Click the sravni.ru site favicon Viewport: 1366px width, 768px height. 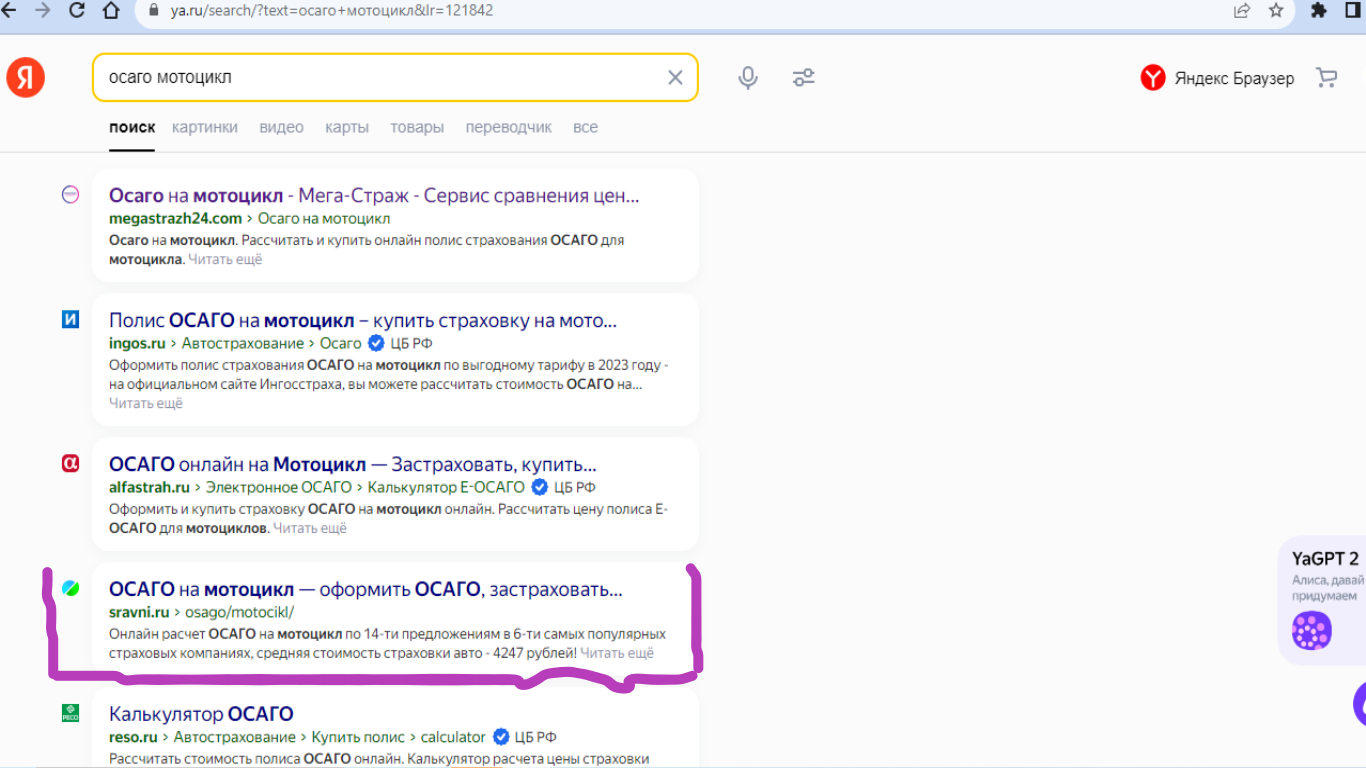click(x=70, y=588)
